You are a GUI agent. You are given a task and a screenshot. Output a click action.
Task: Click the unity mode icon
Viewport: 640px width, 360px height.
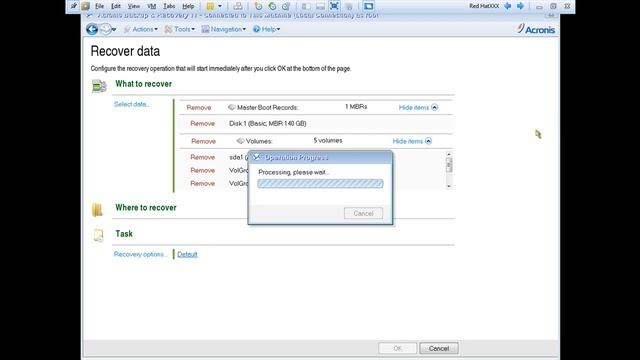coord(349,6)
